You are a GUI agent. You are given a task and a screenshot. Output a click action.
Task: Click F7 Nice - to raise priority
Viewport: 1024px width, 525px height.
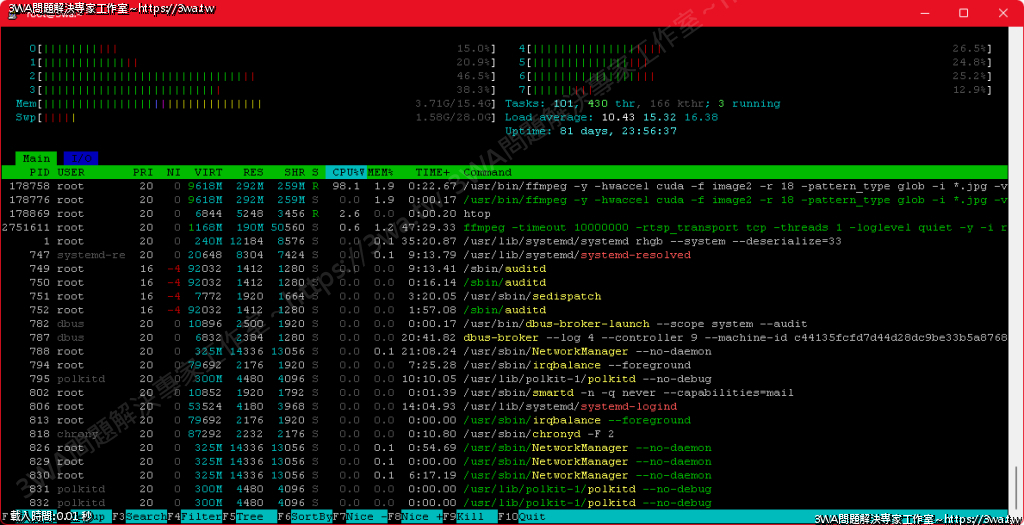pos(357,517)
